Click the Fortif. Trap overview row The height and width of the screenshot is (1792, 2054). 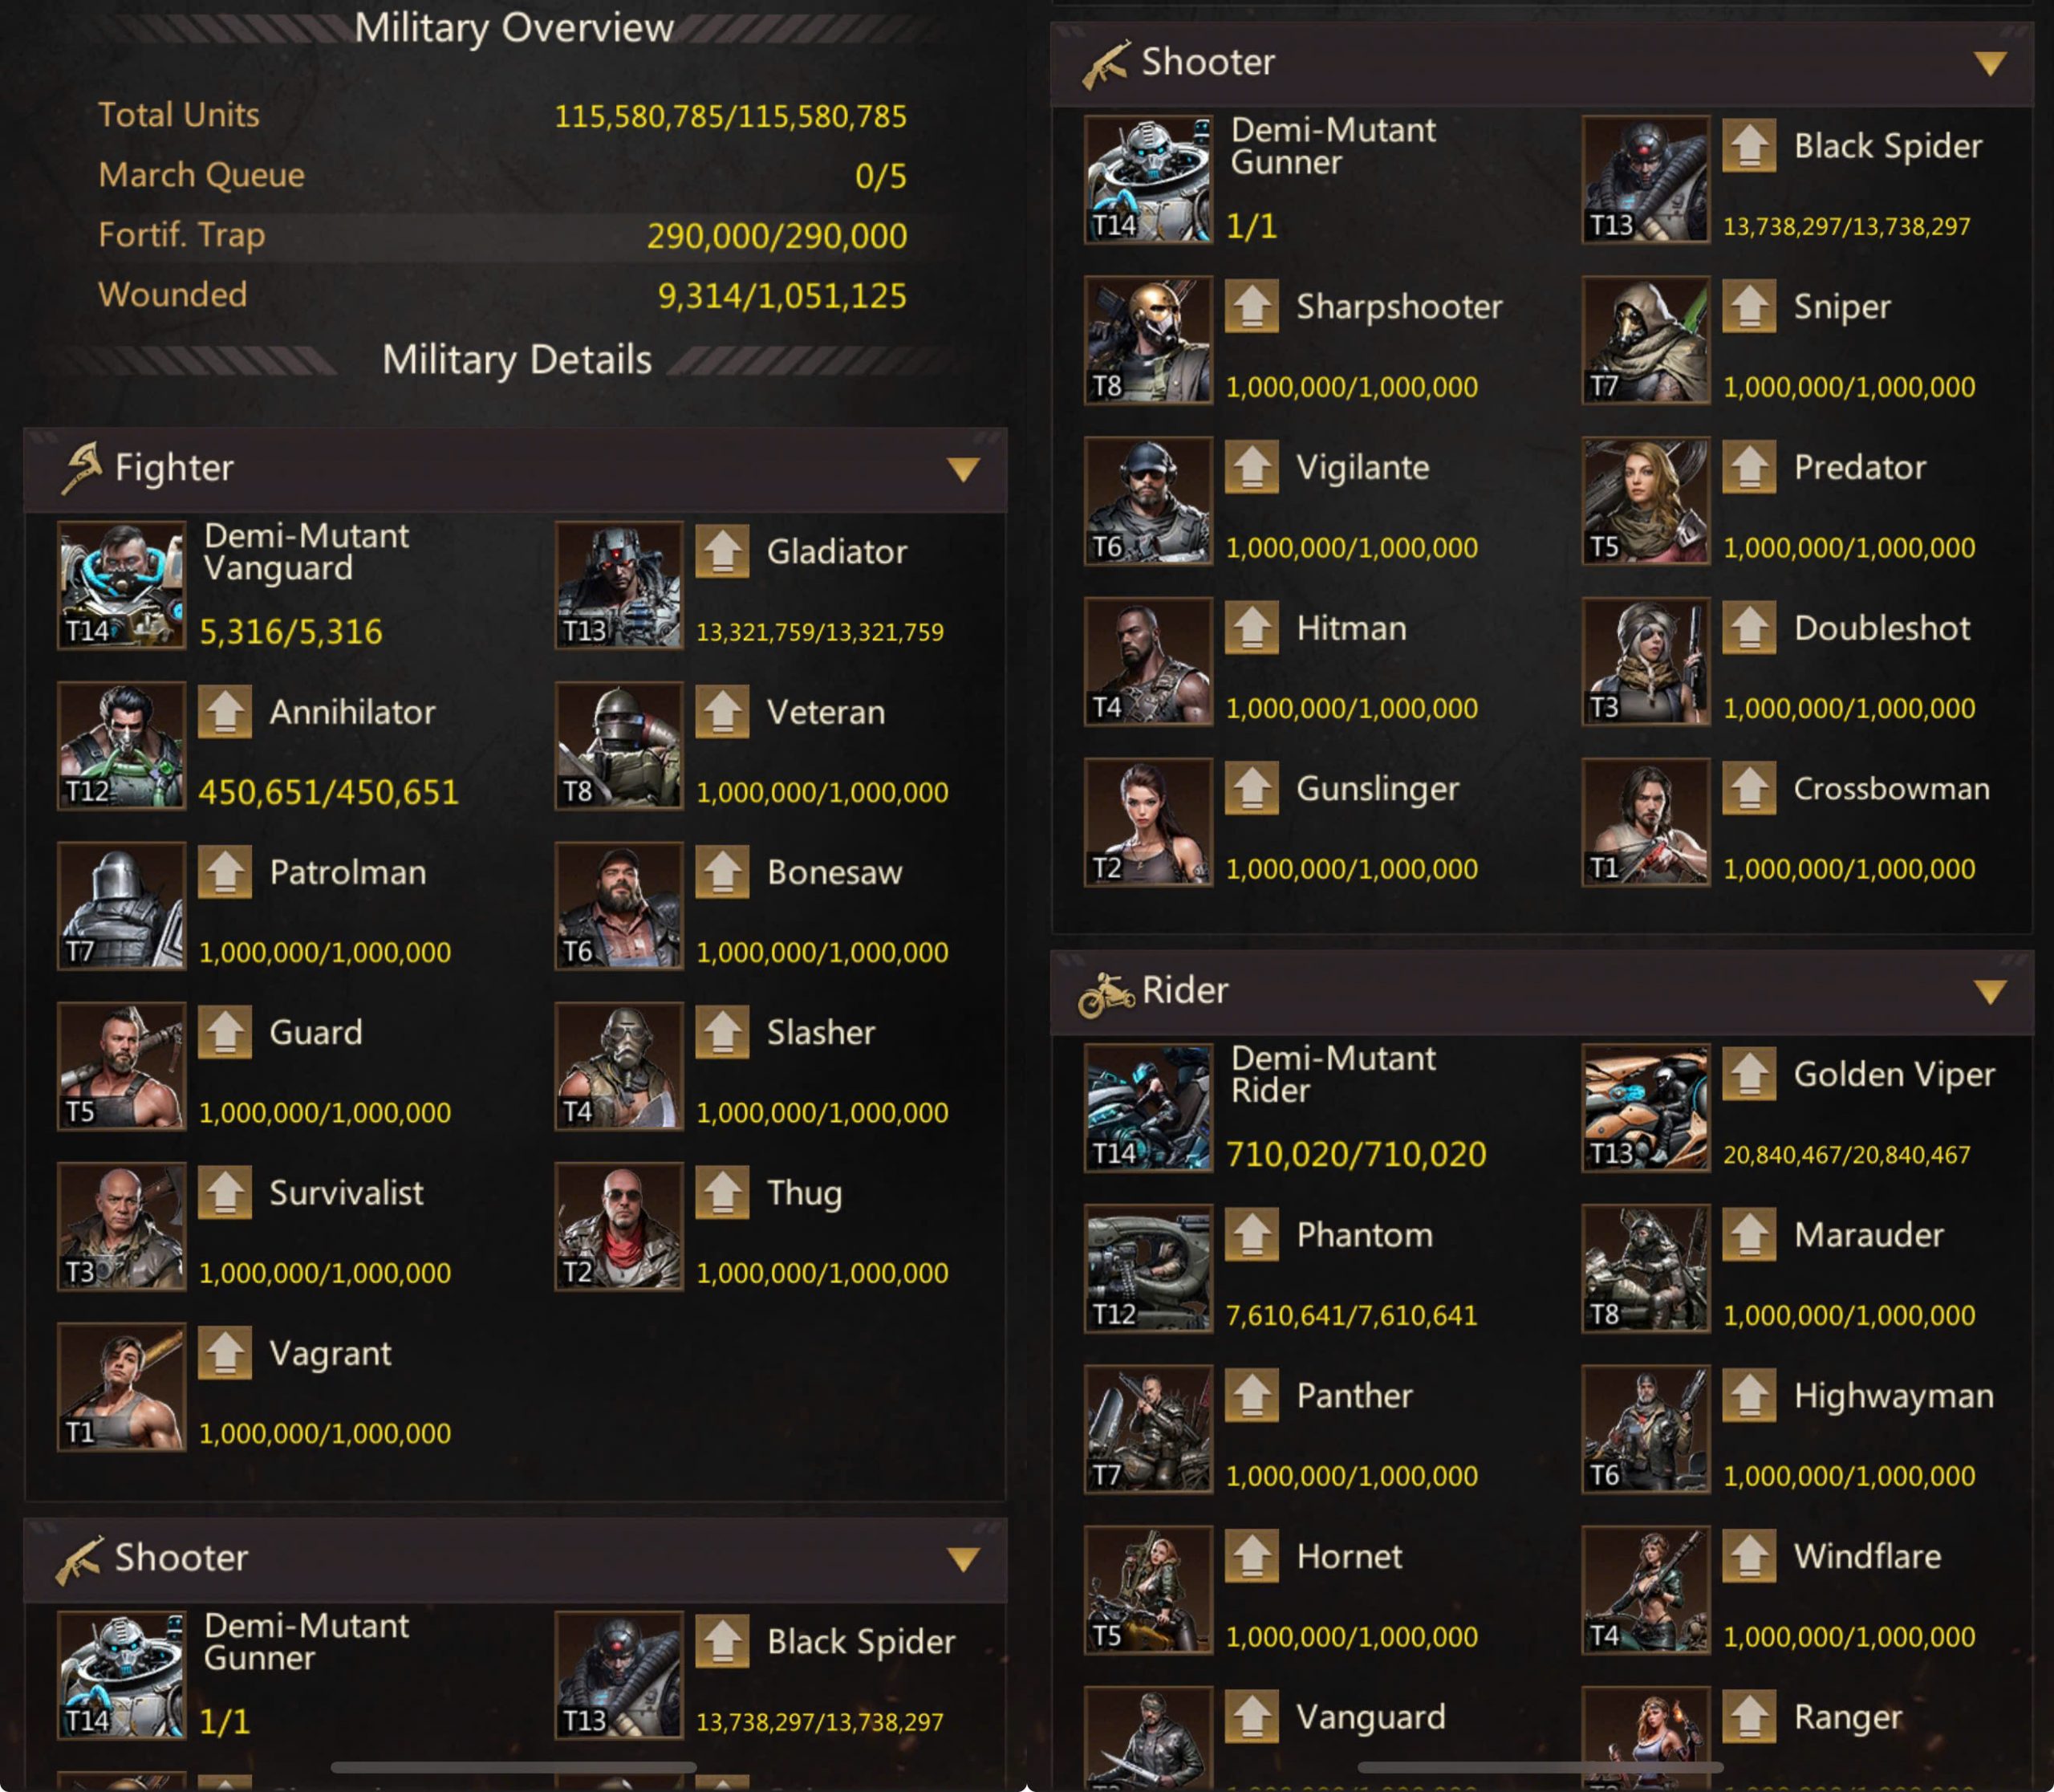502,236
